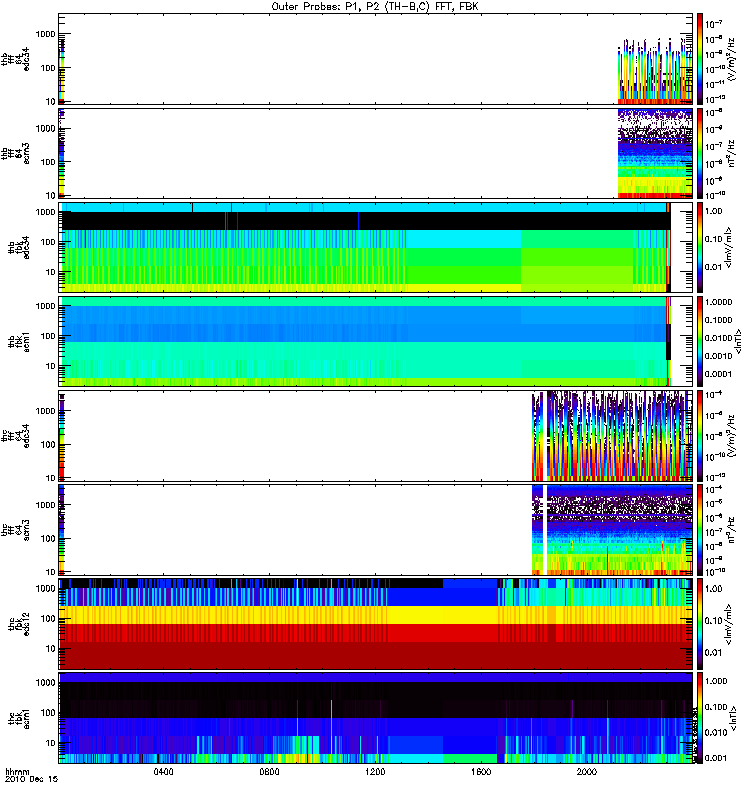Click the '0.001' label on the thc fbk scm1 color bar
Image resolution: width=750 pixels, height=800 pixels.
pyautogui.click(x=716, y=758)
